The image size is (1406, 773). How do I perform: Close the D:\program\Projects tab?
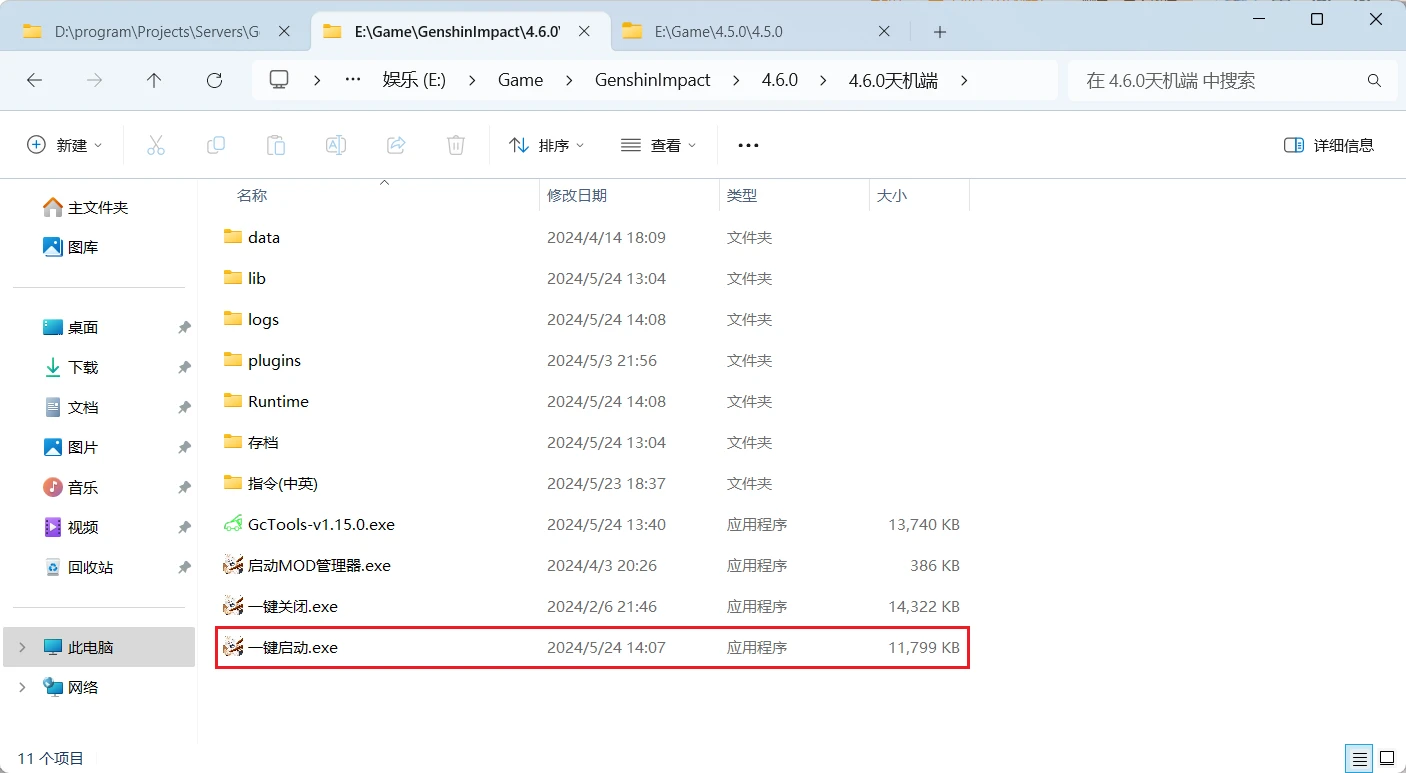click(284, 31)
